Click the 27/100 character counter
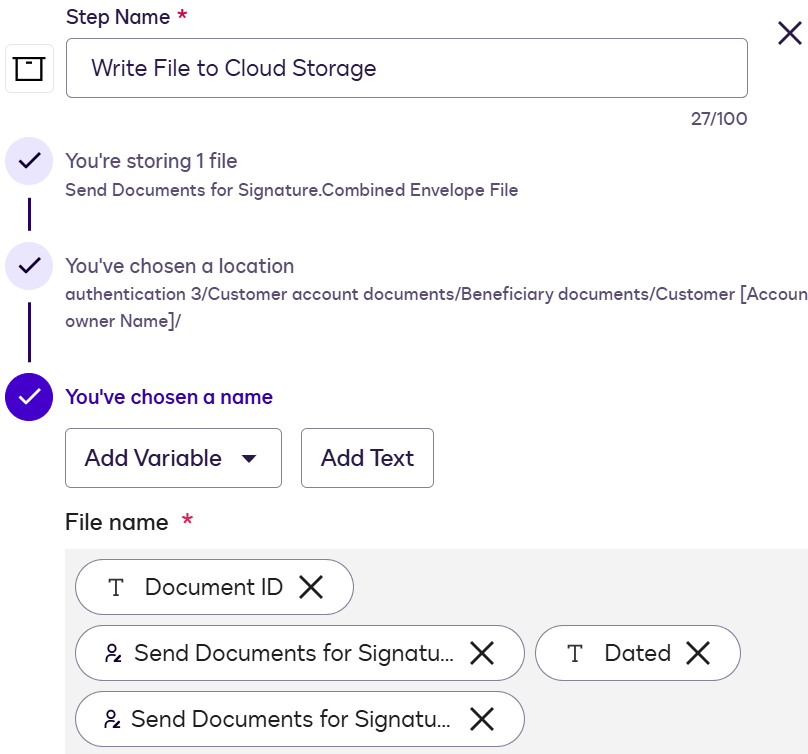This screenshot has height=754, width=808. (x=719, y=119)
